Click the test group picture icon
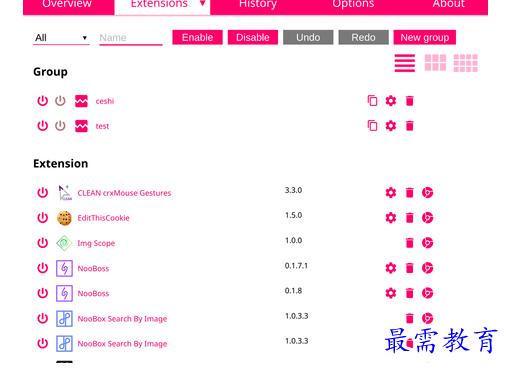 coord(81,126)
